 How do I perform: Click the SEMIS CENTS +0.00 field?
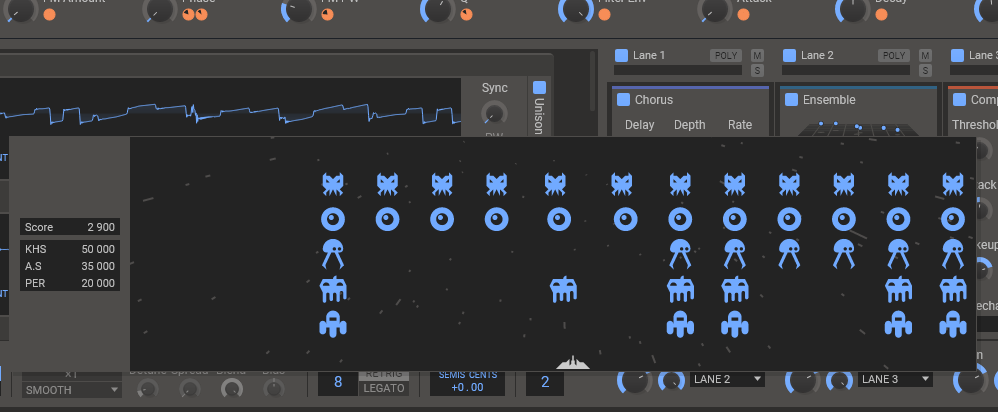pos(467,381)
